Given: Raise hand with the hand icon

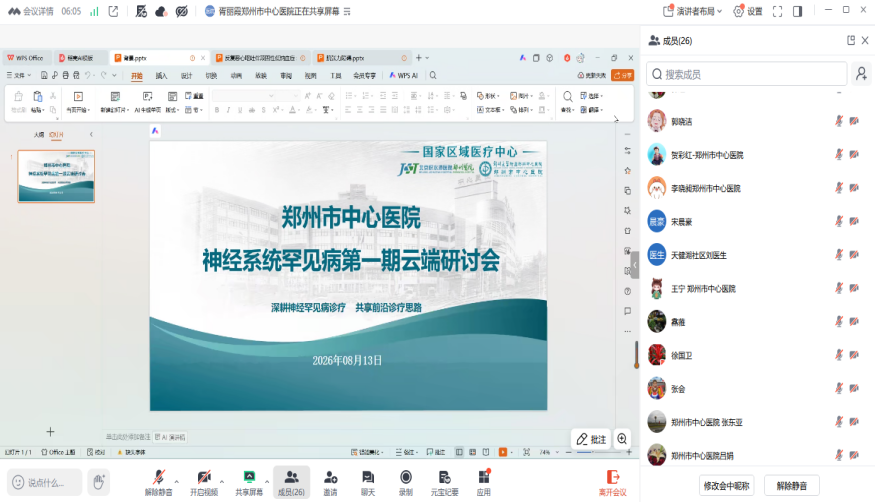Looking at the screenshot, I should click(98, 482).
